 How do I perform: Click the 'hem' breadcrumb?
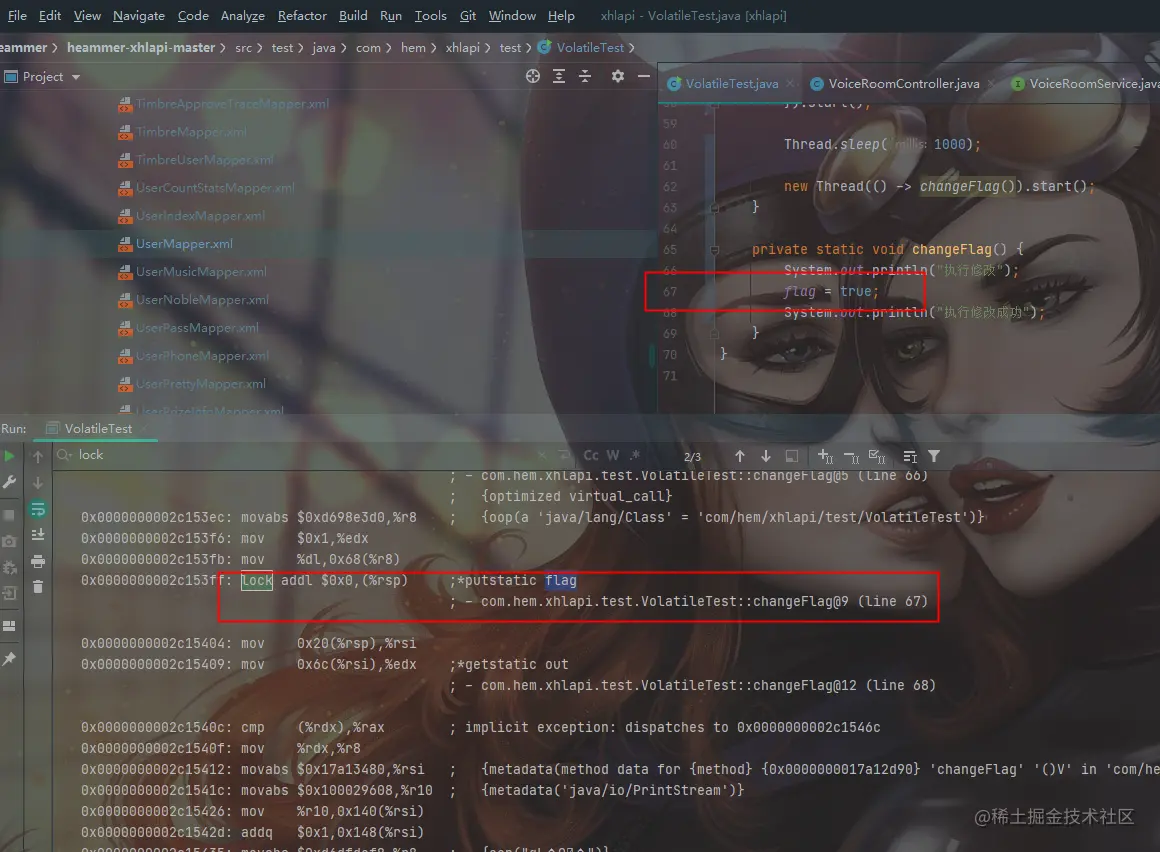[x=413, y=47]
